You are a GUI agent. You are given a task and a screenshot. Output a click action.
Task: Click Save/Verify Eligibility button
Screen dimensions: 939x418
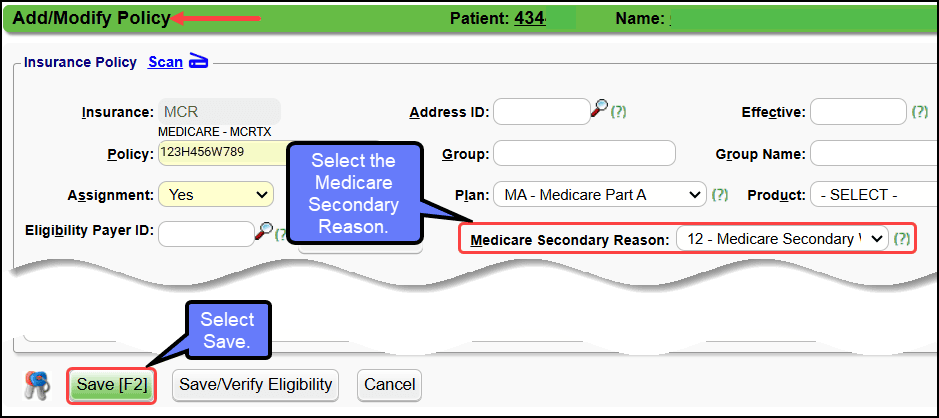pos(257,385)
